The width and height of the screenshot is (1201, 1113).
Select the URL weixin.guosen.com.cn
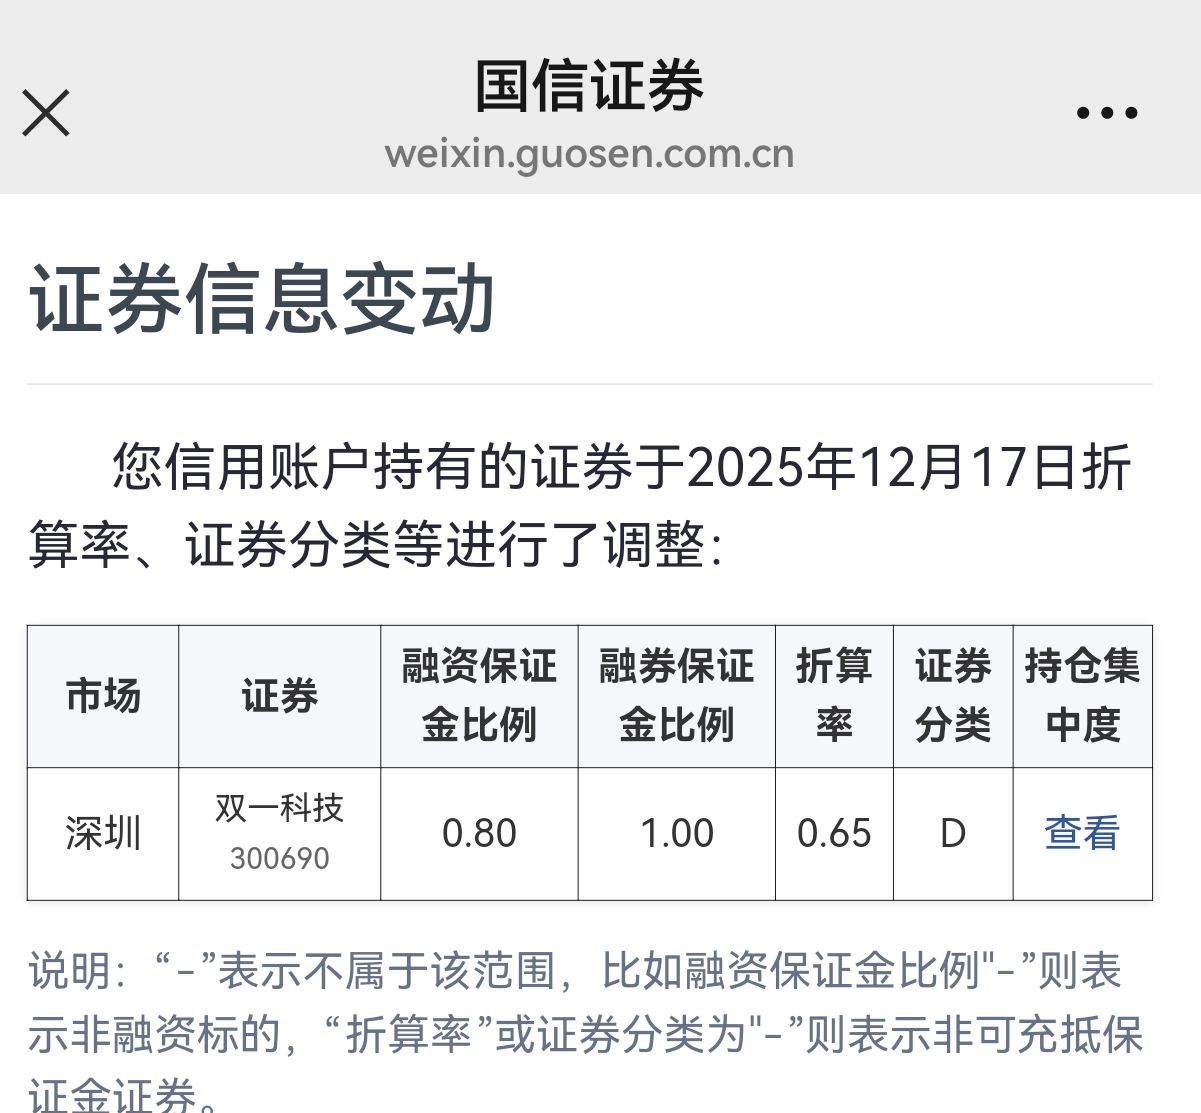point(589,154)
